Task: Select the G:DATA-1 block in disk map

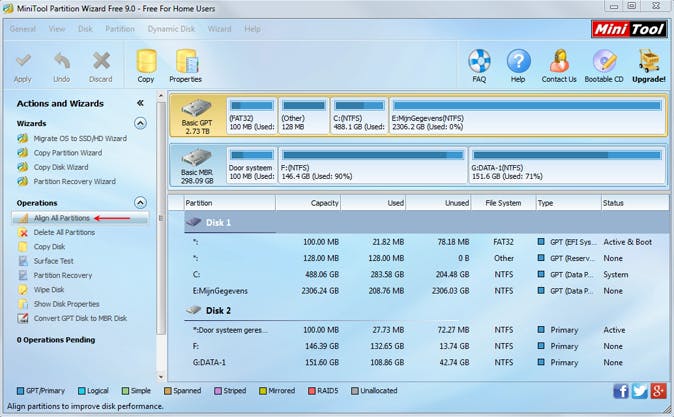Action: tap(567, 165)
